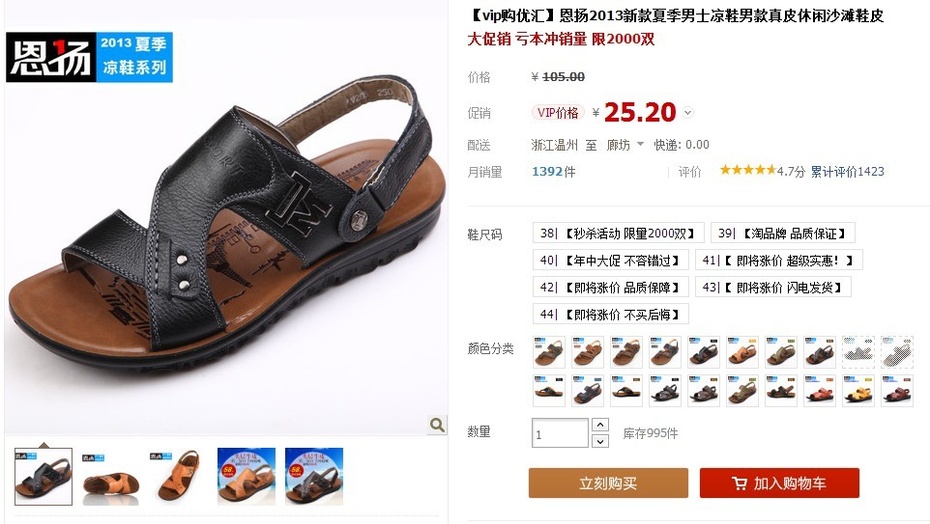Choose size 41 即将涨价 超级实惠 option

coord(778,260)
